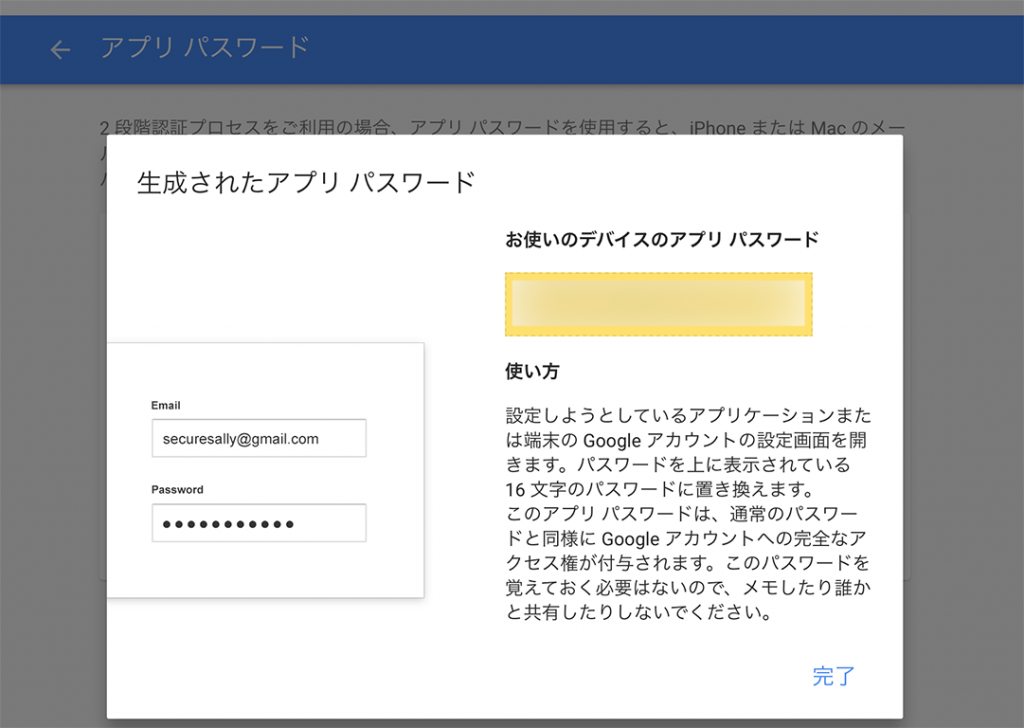Click empty area of blue header bar
1024x728 pixels.
coord(650,49)
